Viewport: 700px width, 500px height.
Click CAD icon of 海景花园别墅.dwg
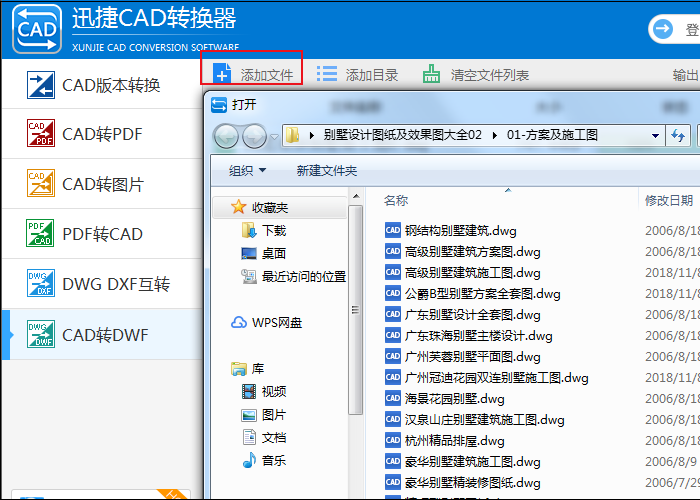[392, 398]
